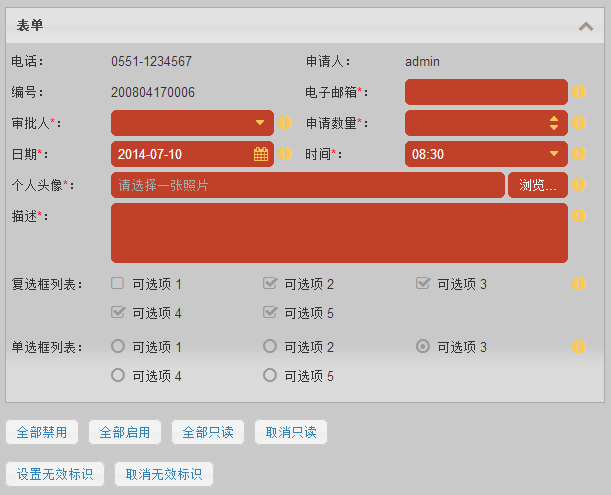Click the 复选框列表 label
The height and width of the screenshot is (495, 611).
pos(47,284)
